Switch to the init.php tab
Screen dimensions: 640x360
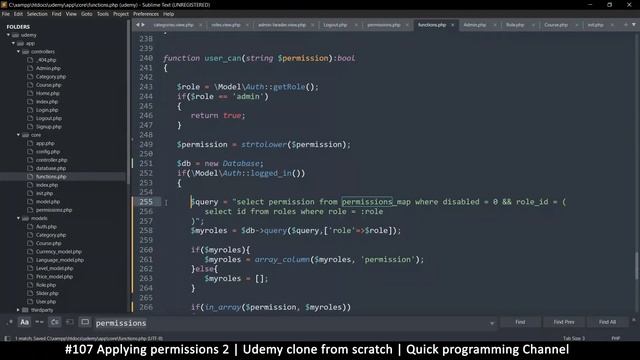pyautogui.click(x=596, y=25)
